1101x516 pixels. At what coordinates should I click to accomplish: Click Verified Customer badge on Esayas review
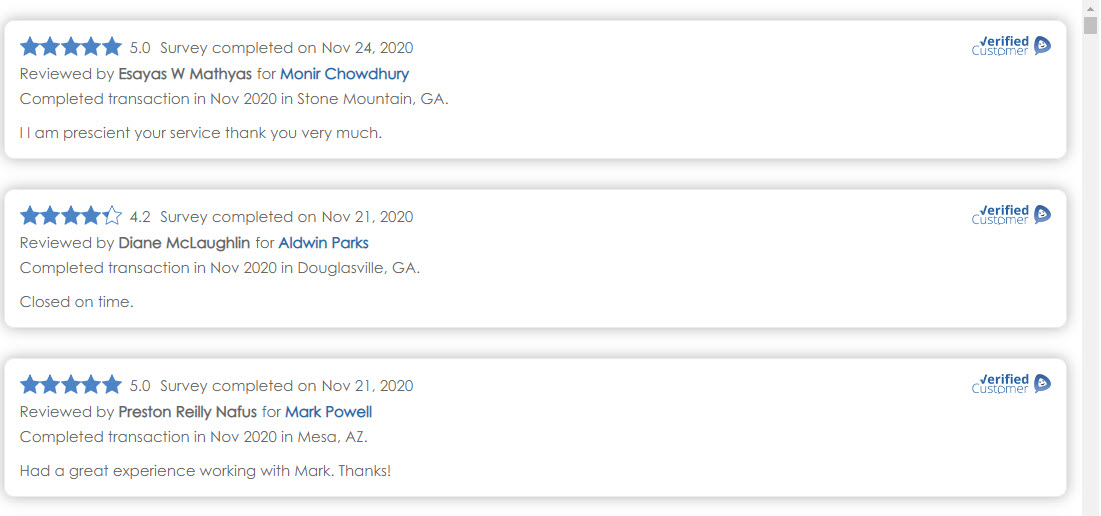click(x=1011, y=45)
